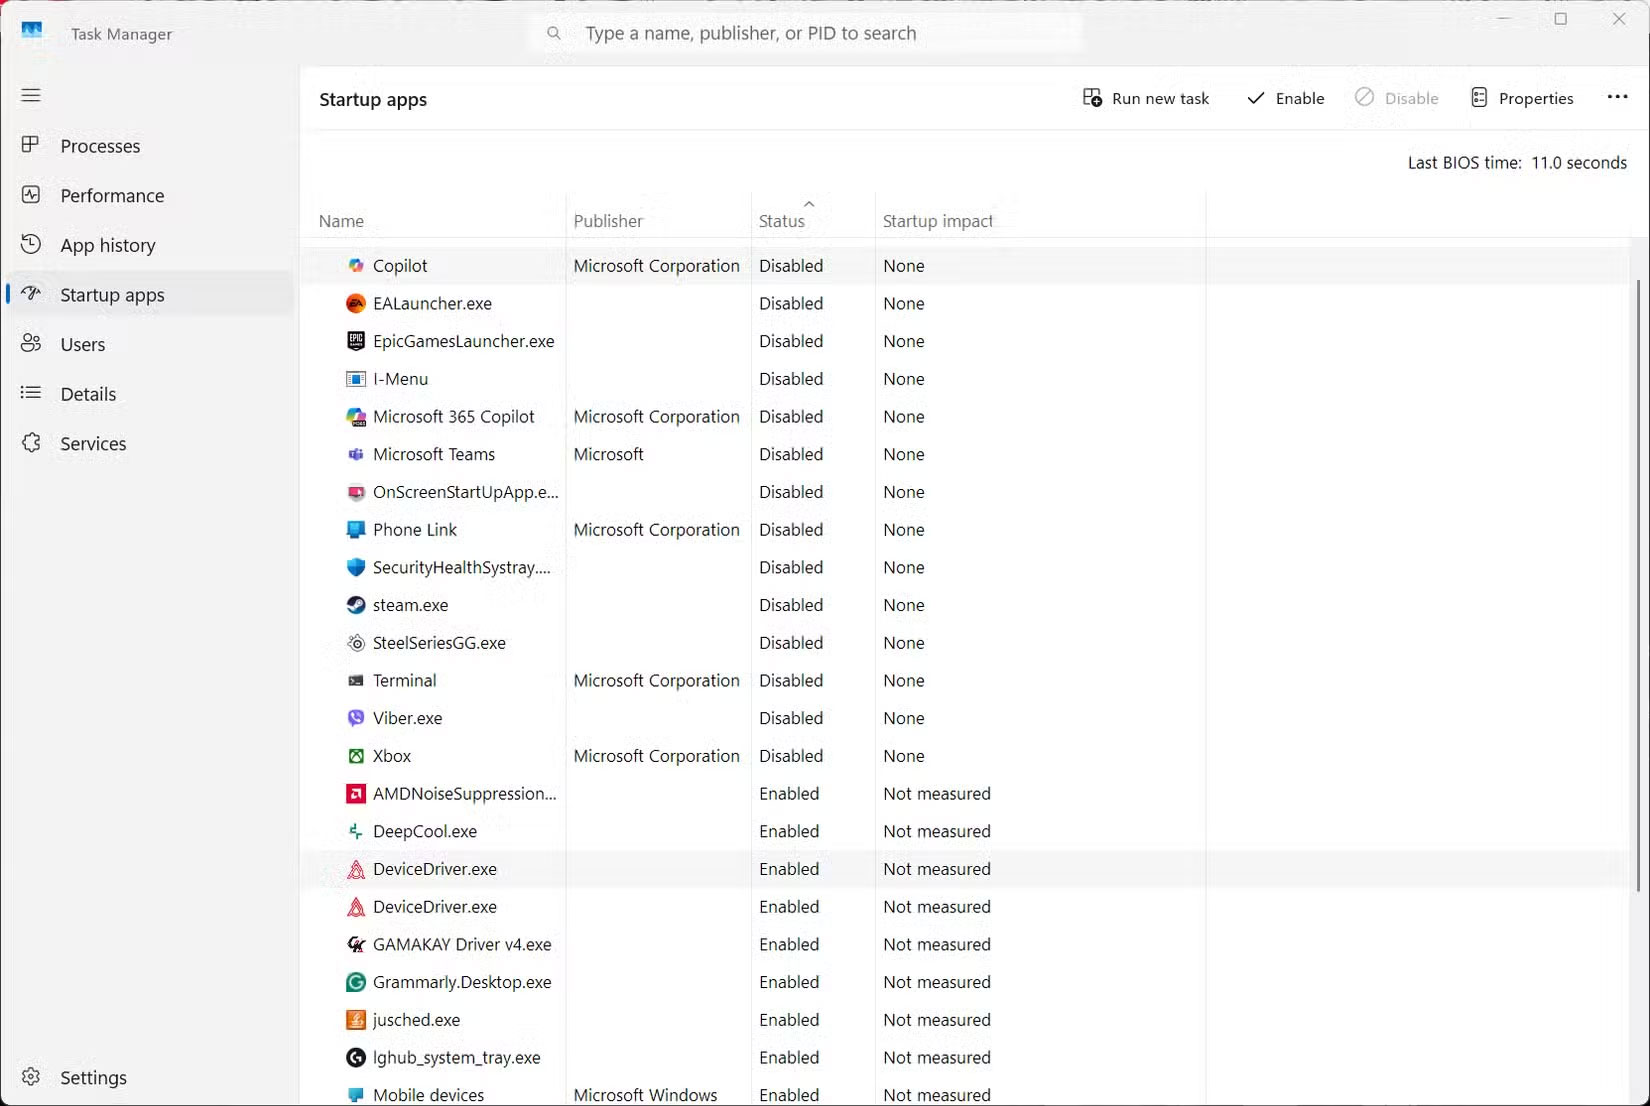This screenshot has width=1650, height=1106.
Task: Click the Steam icon in the app list
Action: pyautogui.click(x=356, y=605)
